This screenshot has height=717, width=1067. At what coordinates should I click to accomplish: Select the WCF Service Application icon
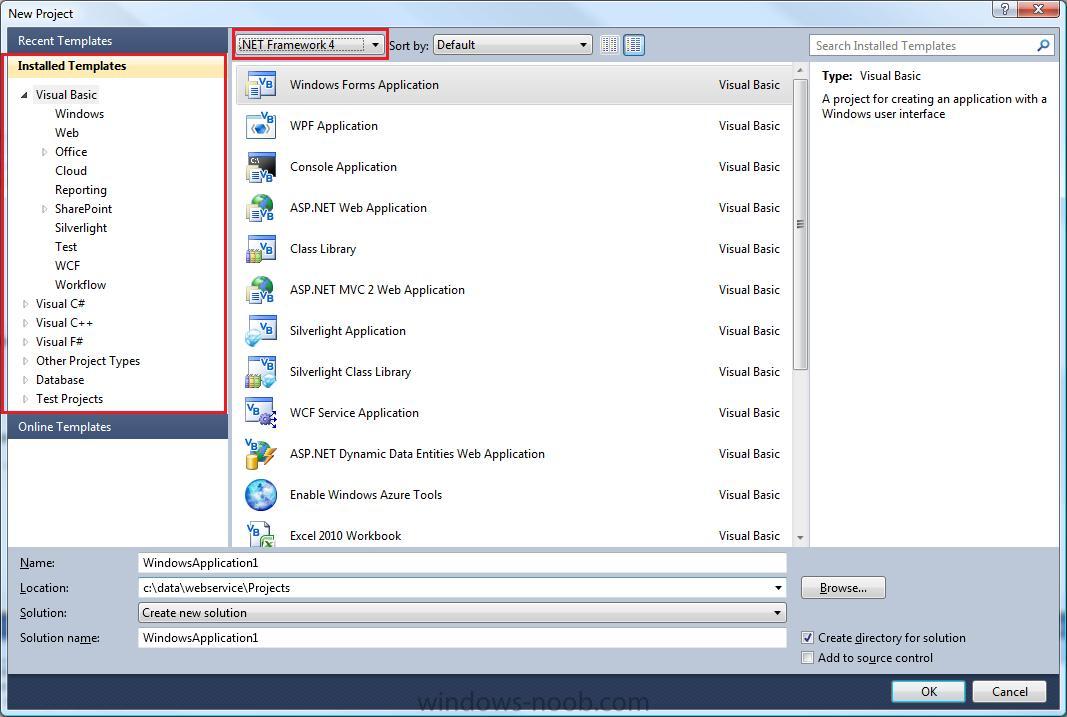261,413
